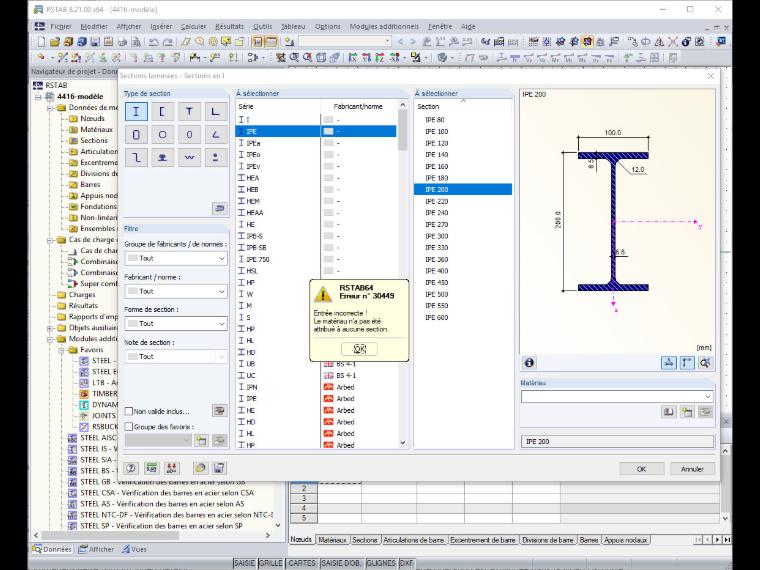
Task: Close the Sections laminées dialog
Action: pos(711,76)
